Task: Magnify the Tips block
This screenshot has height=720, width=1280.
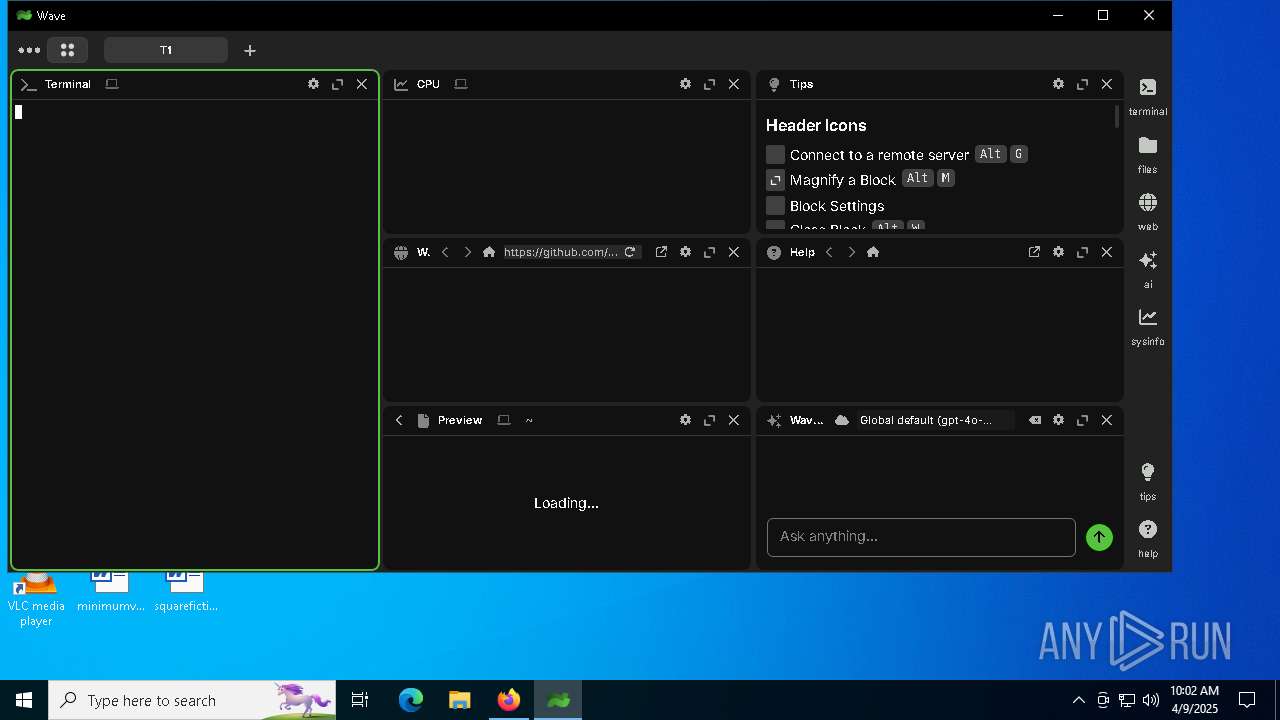Action: coord(1082,84)
